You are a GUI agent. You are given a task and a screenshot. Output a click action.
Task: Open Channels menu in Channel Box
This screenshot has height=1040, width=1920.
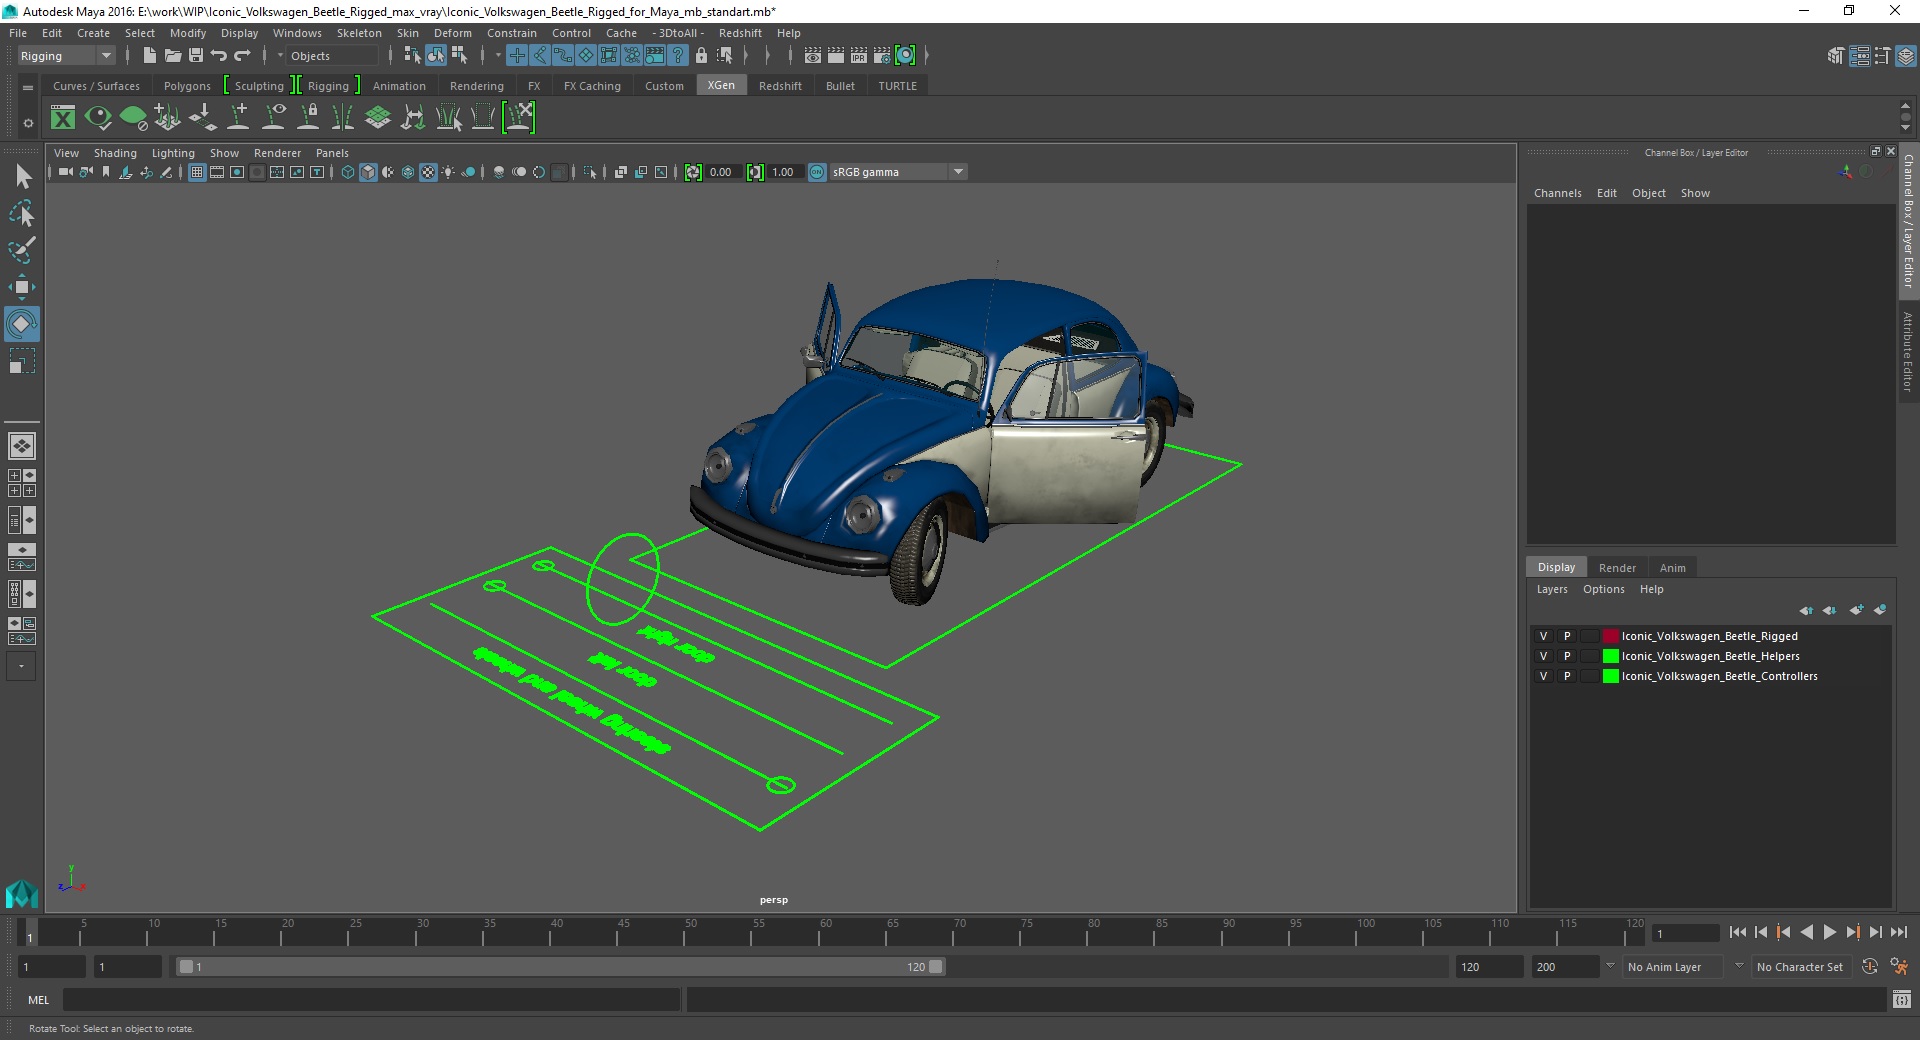pyautogui.click(x=1557, y=193)
